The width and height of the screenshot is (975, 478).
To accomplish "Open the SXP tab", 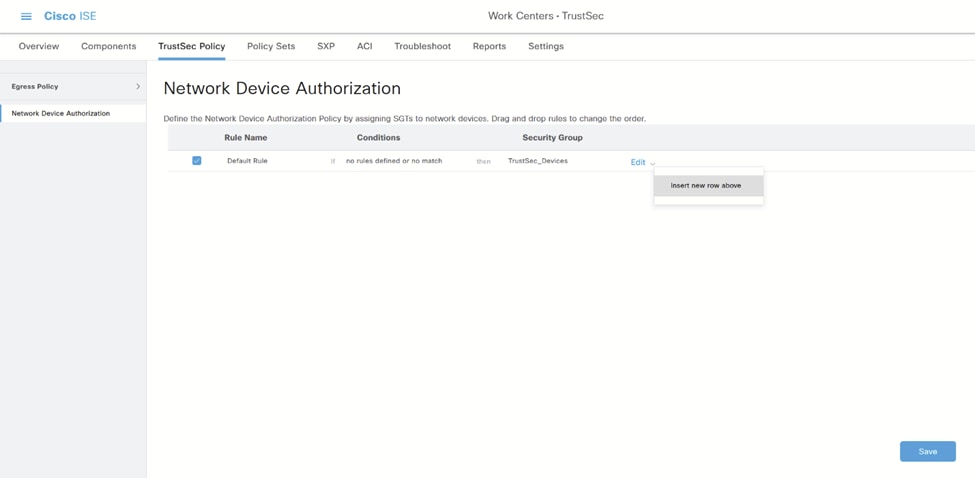I will (x=326, y=46).
